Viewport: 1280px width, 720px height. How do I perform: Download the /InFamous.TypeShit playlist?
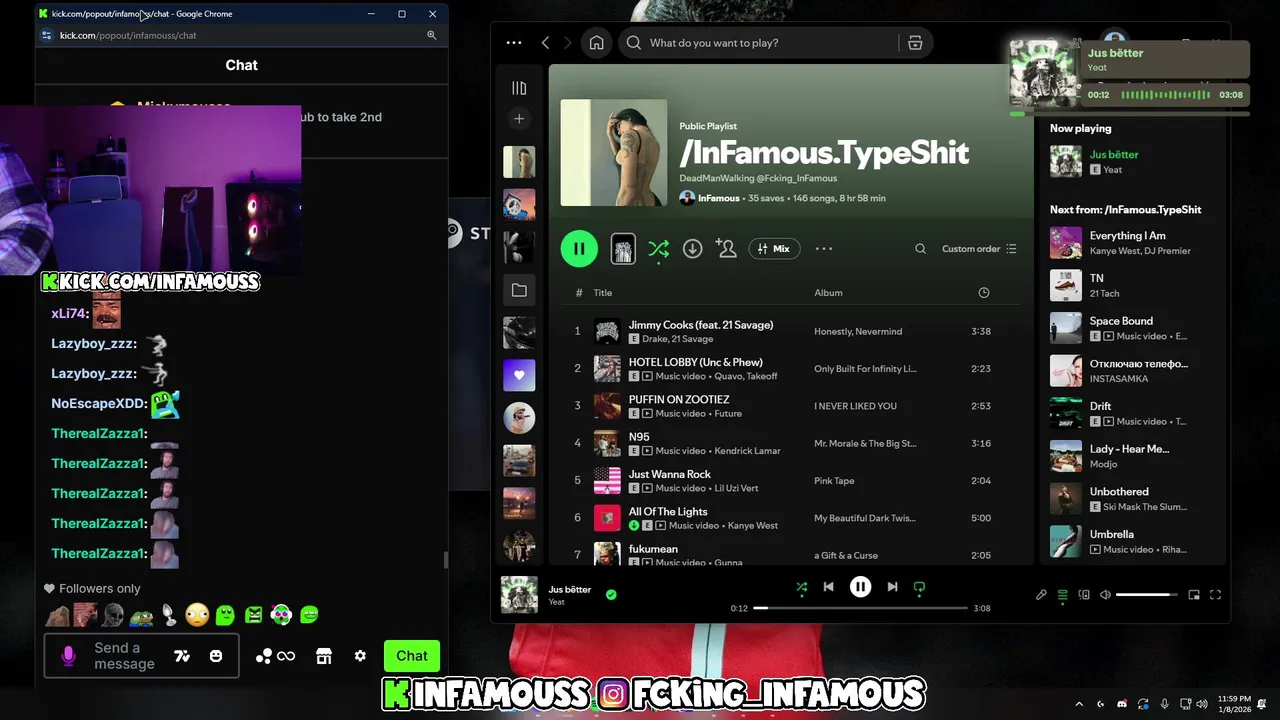(x=692, y=249)
